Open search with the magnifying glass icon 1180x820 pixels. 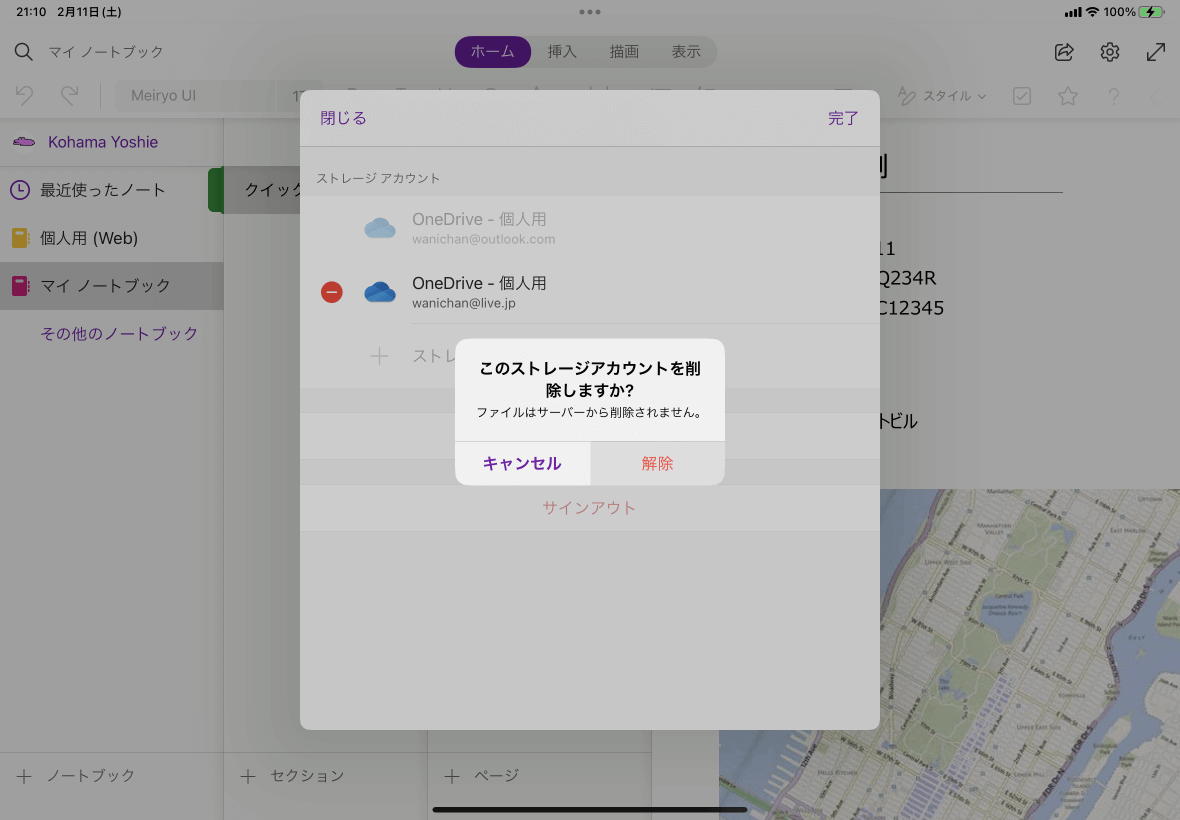pos(22,52)
